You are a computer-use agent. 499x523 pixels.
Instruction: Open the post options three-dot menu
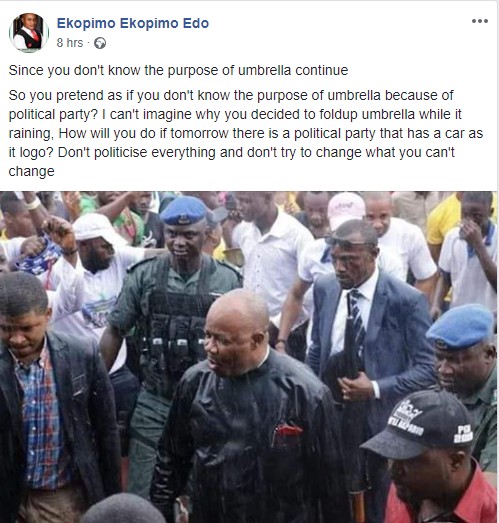(x=480, y=21)
